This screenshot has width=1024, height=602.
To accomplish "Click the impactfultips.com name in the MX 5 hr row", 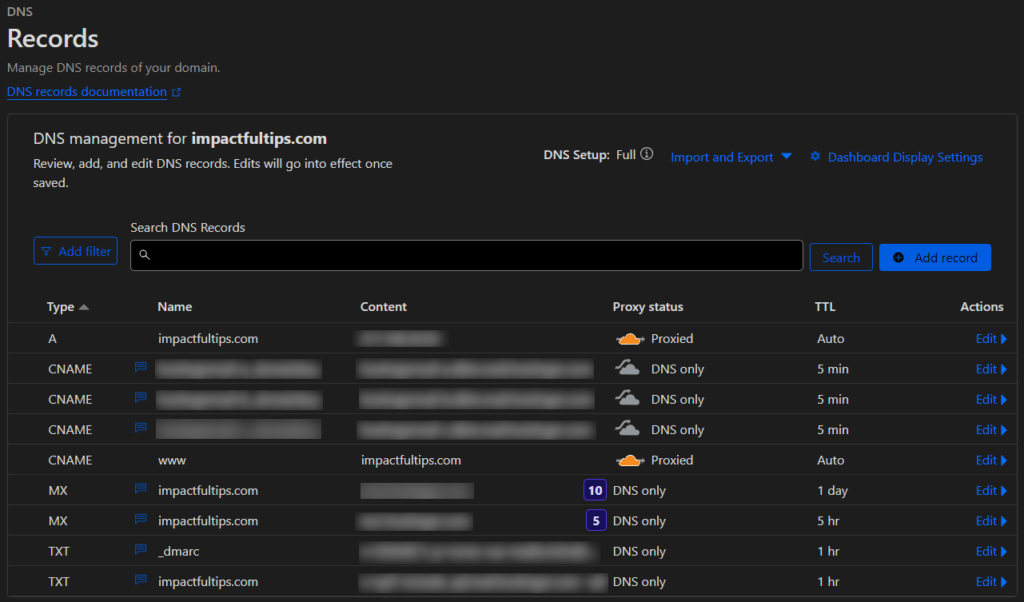I will (208, 521).
